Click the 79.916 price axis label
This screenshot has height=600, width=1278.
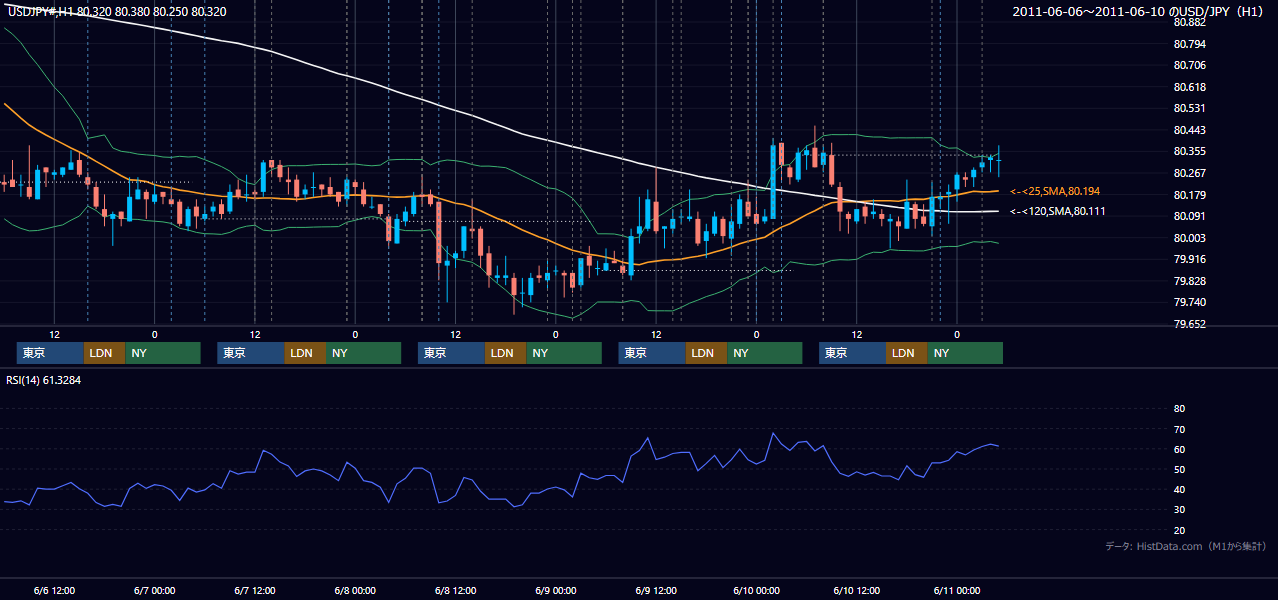point(1188,259)
